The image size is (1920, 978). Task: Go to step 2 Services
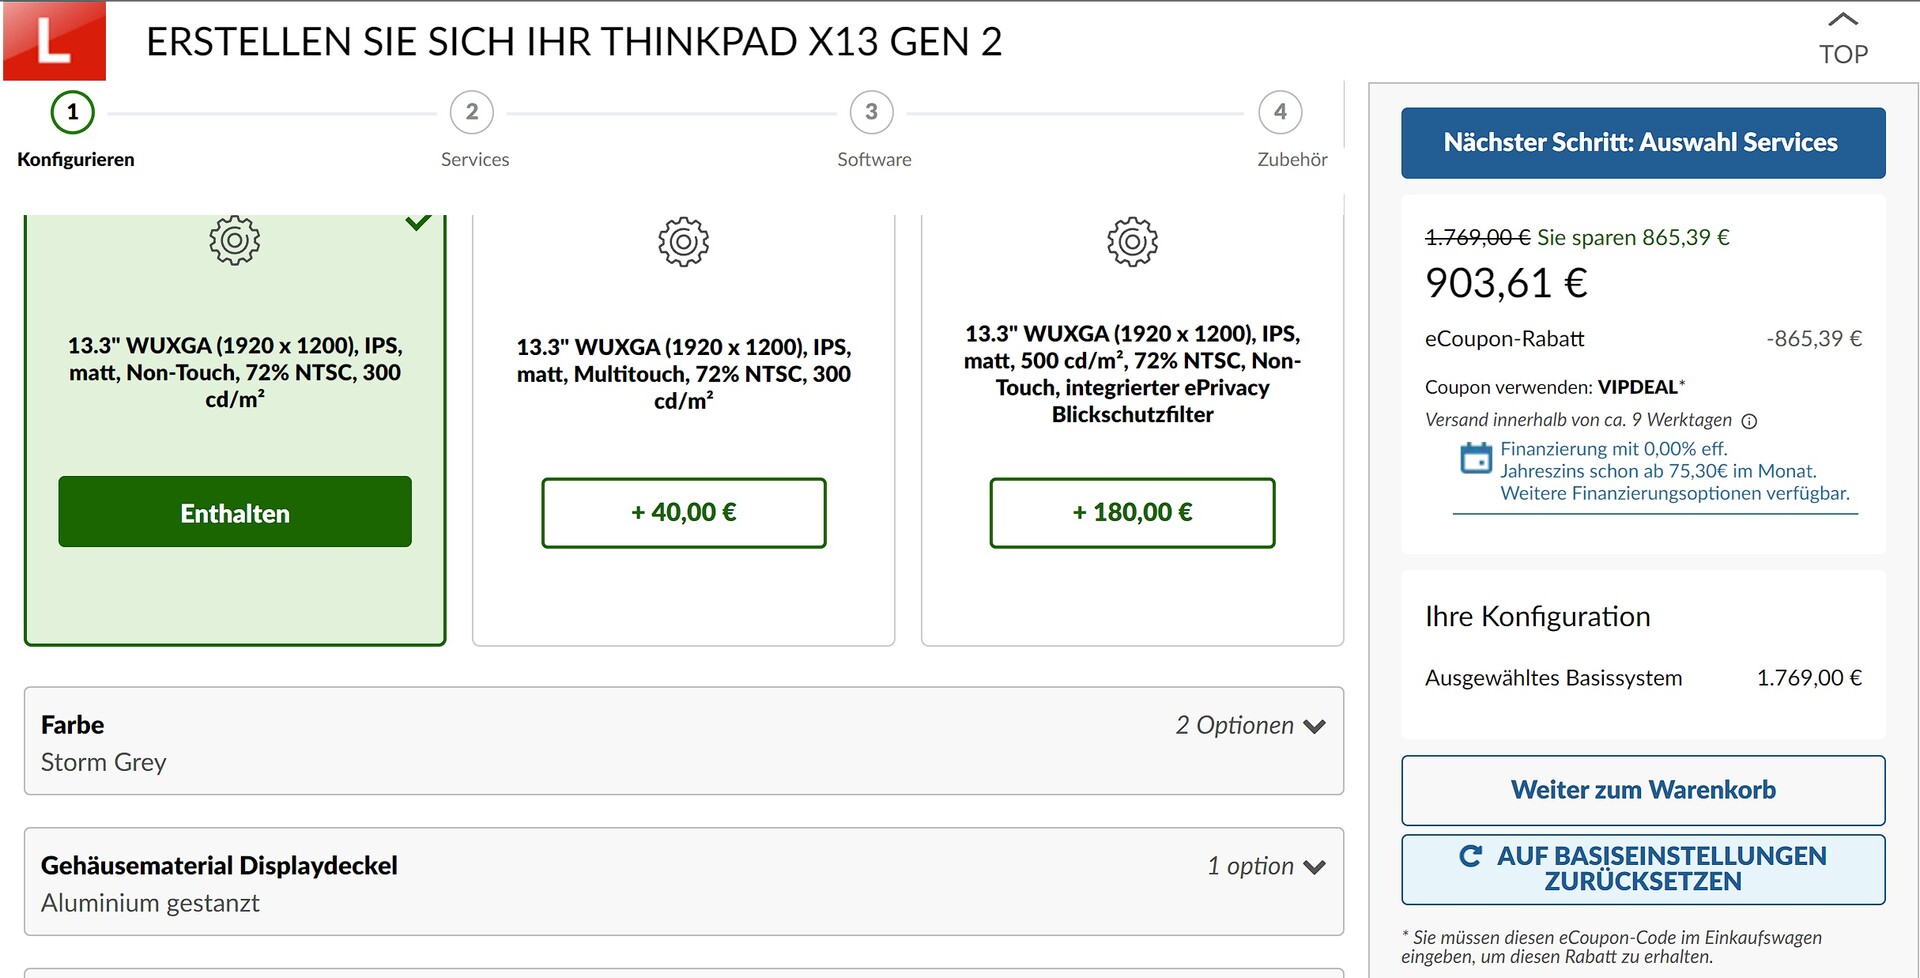coord(472,112)
